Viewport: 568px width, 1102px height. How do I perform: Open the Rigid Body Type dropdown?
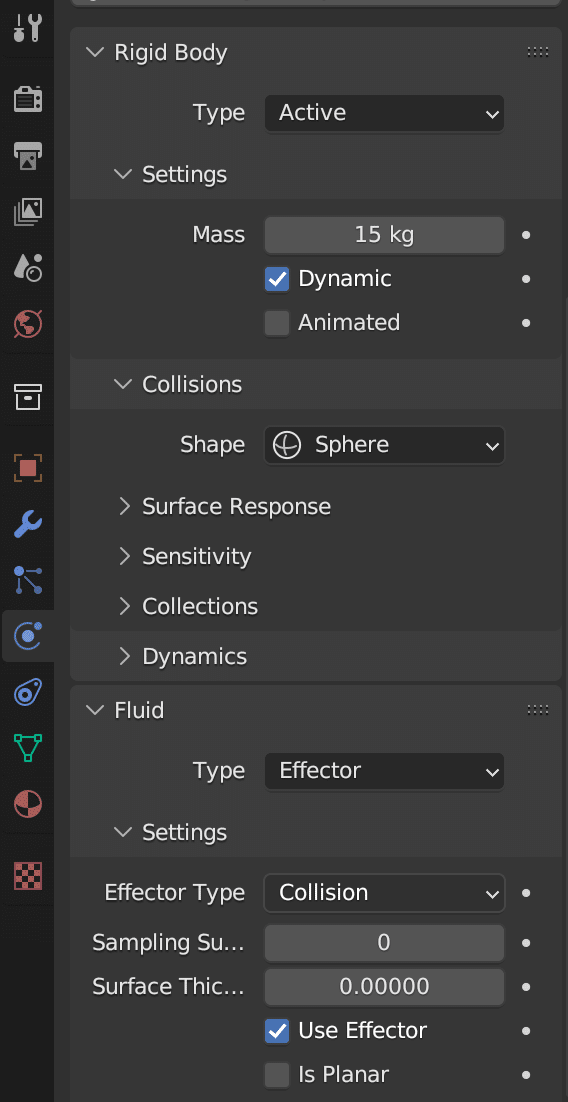pyautogui.click(x=385, y=113)
